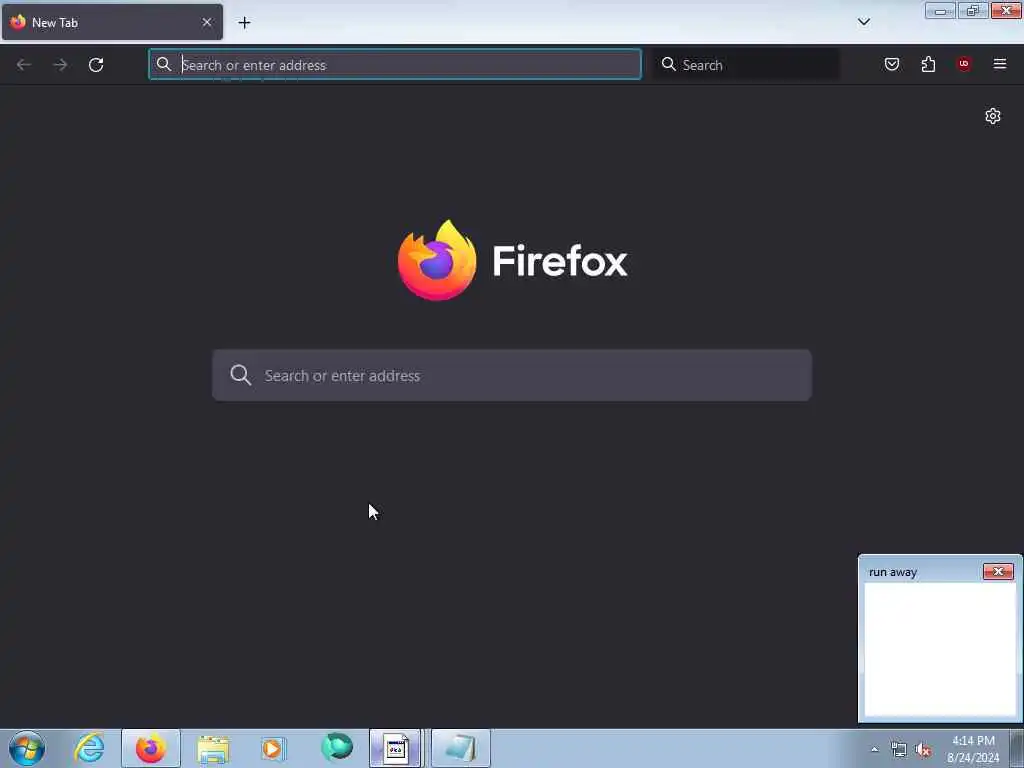
Task: Open Windows Media Player taskbar icon
Action: pyautogui.click(x=273, y=748)
